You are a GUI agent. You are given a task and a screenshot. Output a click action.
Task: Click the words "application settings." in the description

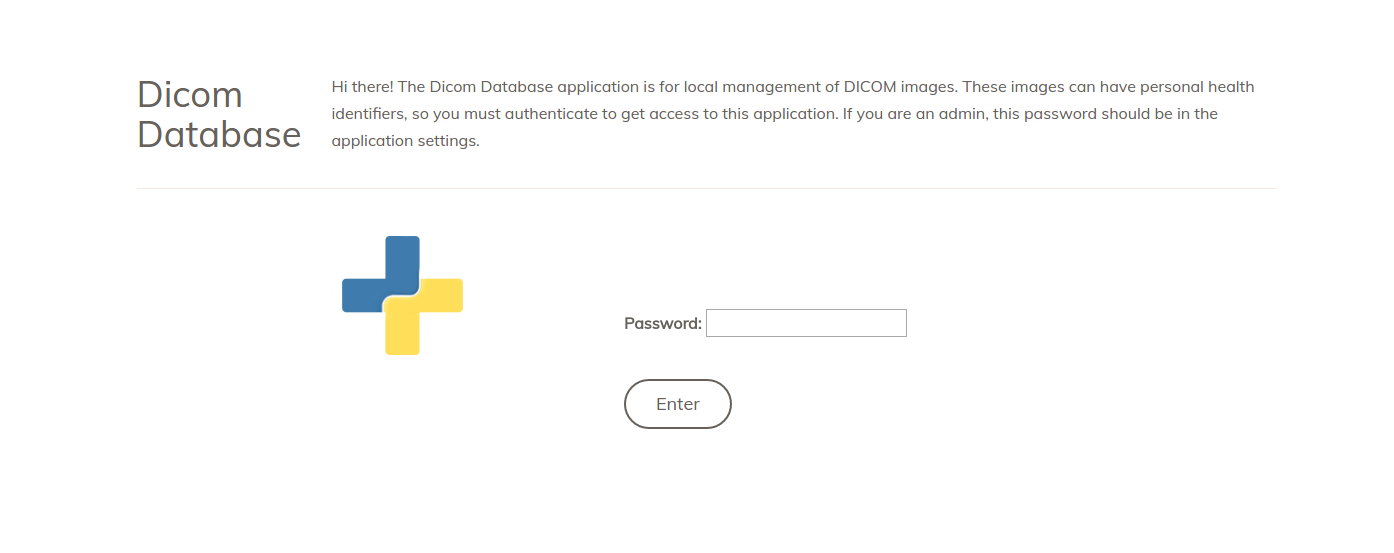pyautogui.click(x=406, y=141)
